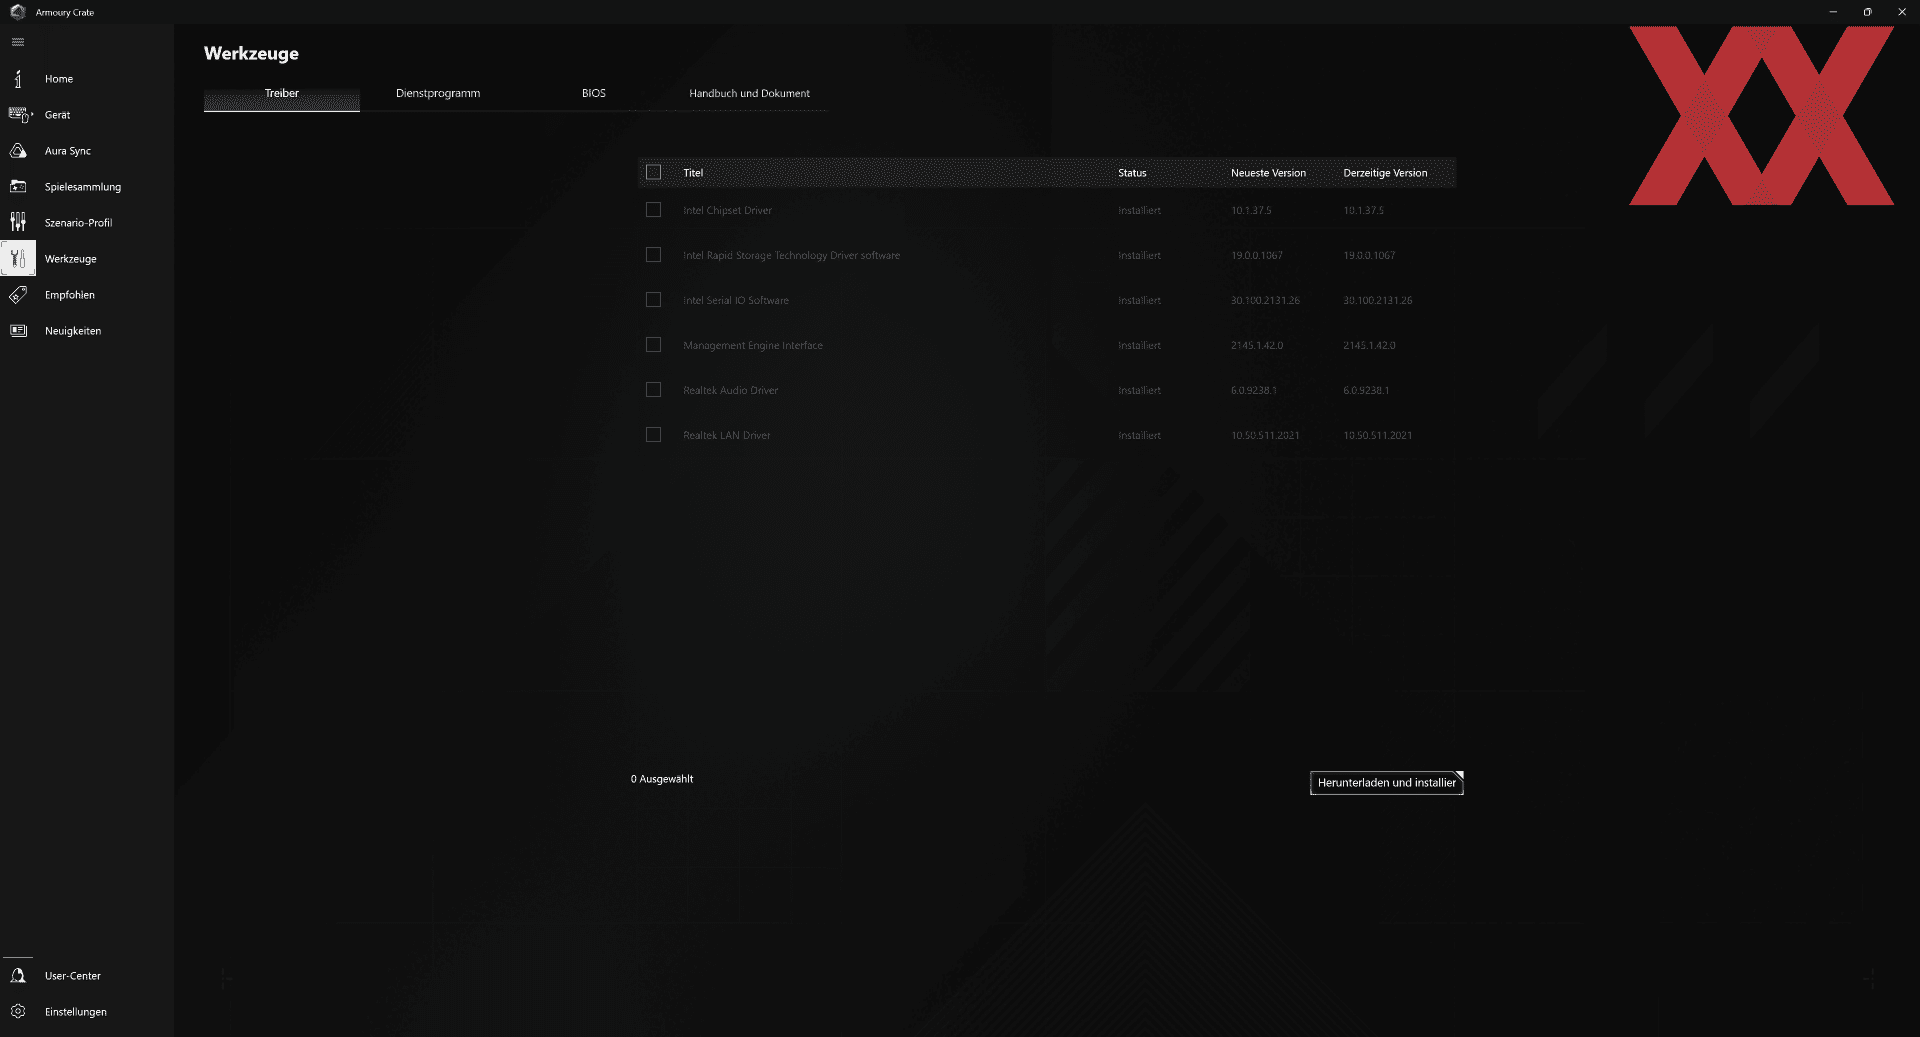This screenshot has height=1037, width=1920.
Task: Go to Neuigkeiten in the sidebar
Action: [x=73, y=331]
